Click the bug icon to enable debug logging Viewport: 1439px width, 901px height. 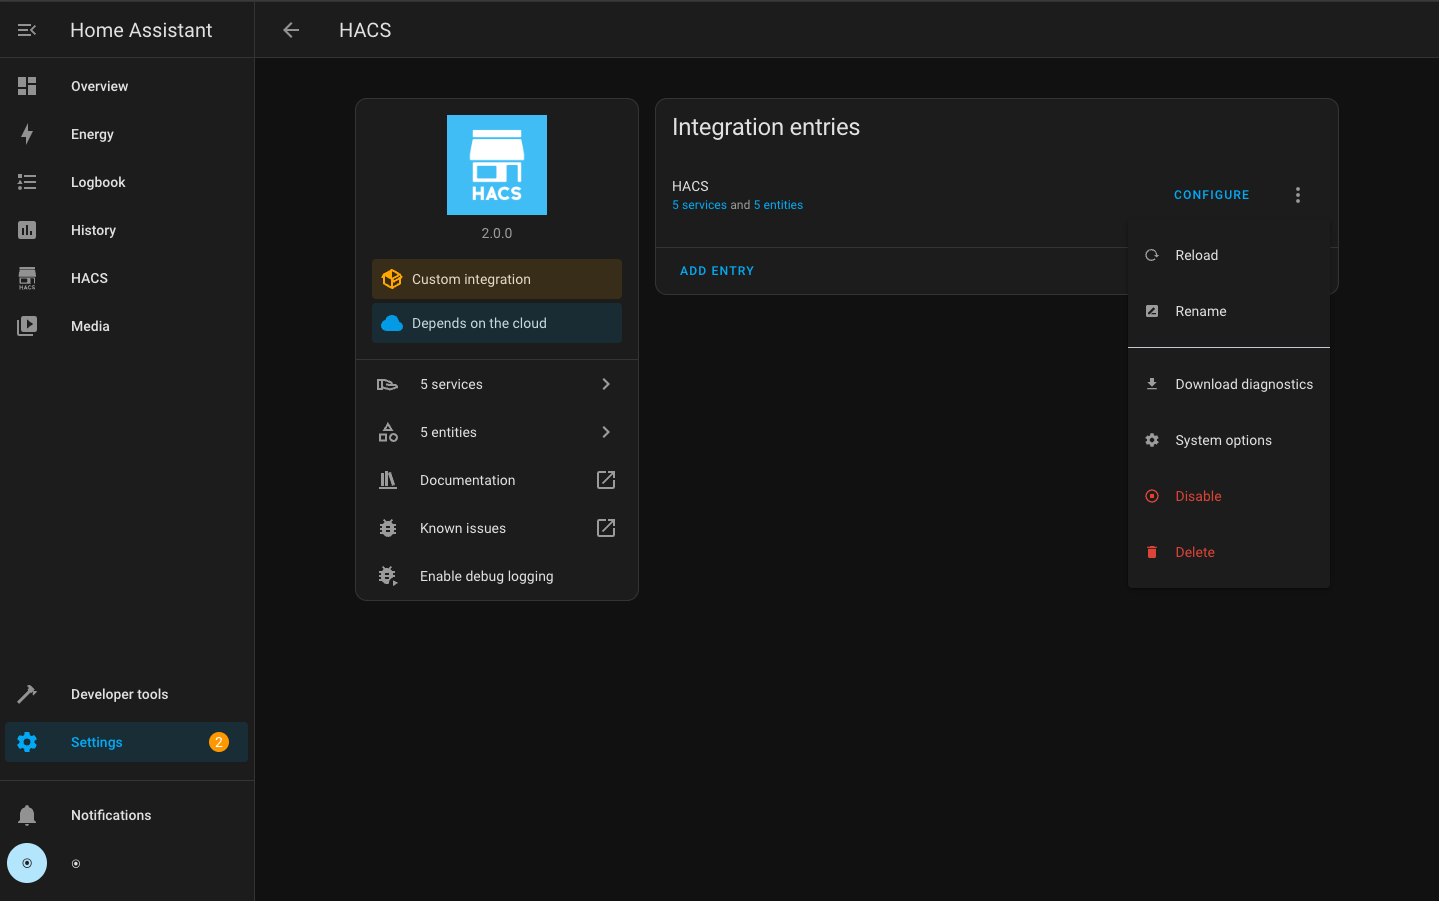tap(388, 576)
